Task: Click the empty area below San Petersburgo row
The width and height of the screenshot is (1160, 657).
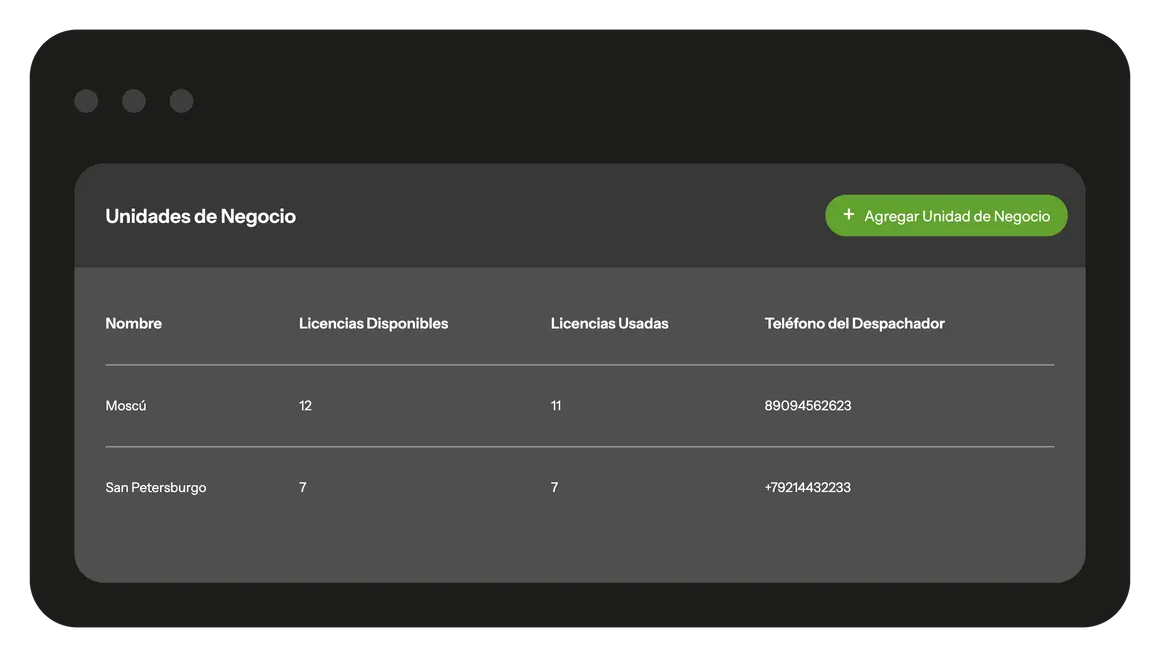Action: click(x=579, y=545)
